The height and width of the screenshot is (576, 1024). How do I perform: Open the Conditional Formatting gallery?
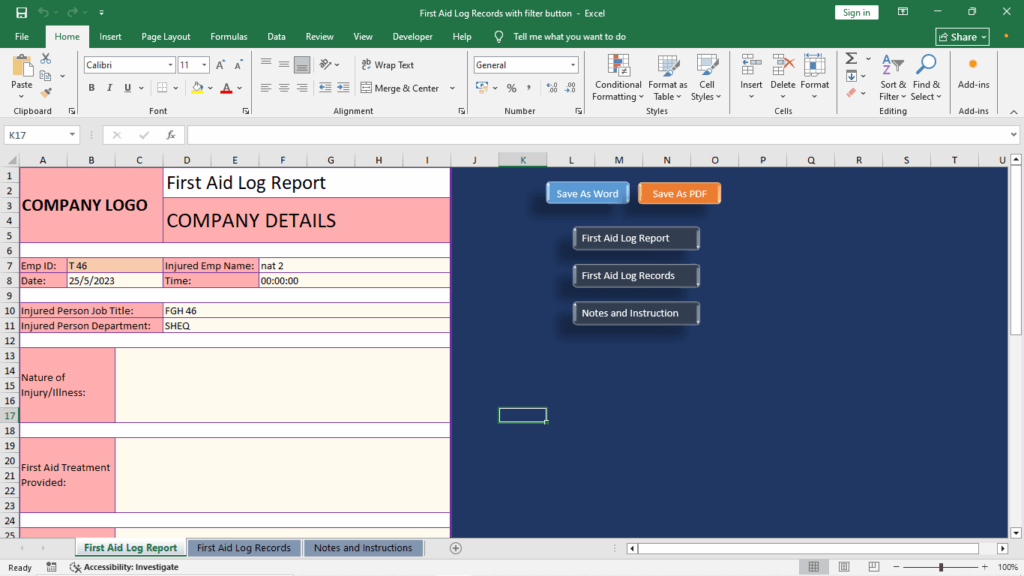(617, 80)
